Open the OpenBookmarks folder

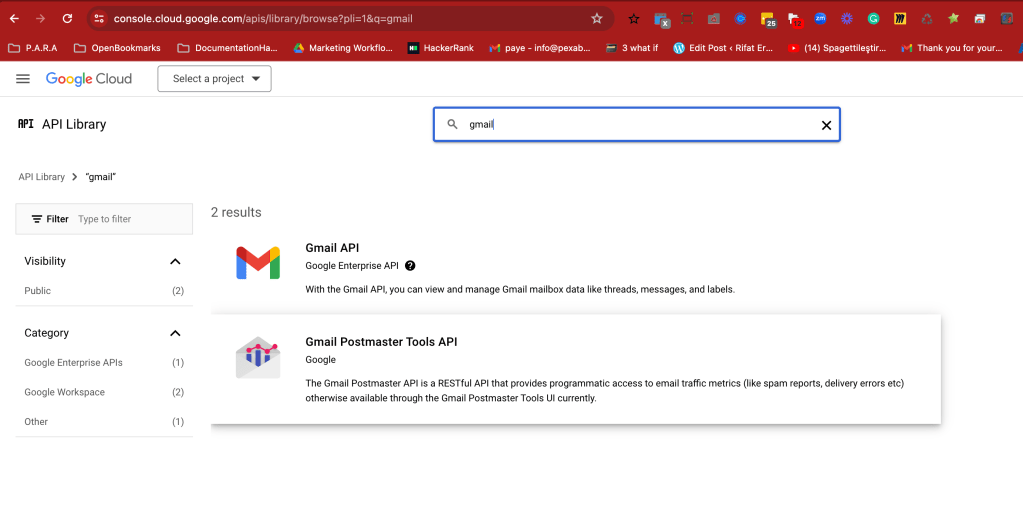click(117, 48)
